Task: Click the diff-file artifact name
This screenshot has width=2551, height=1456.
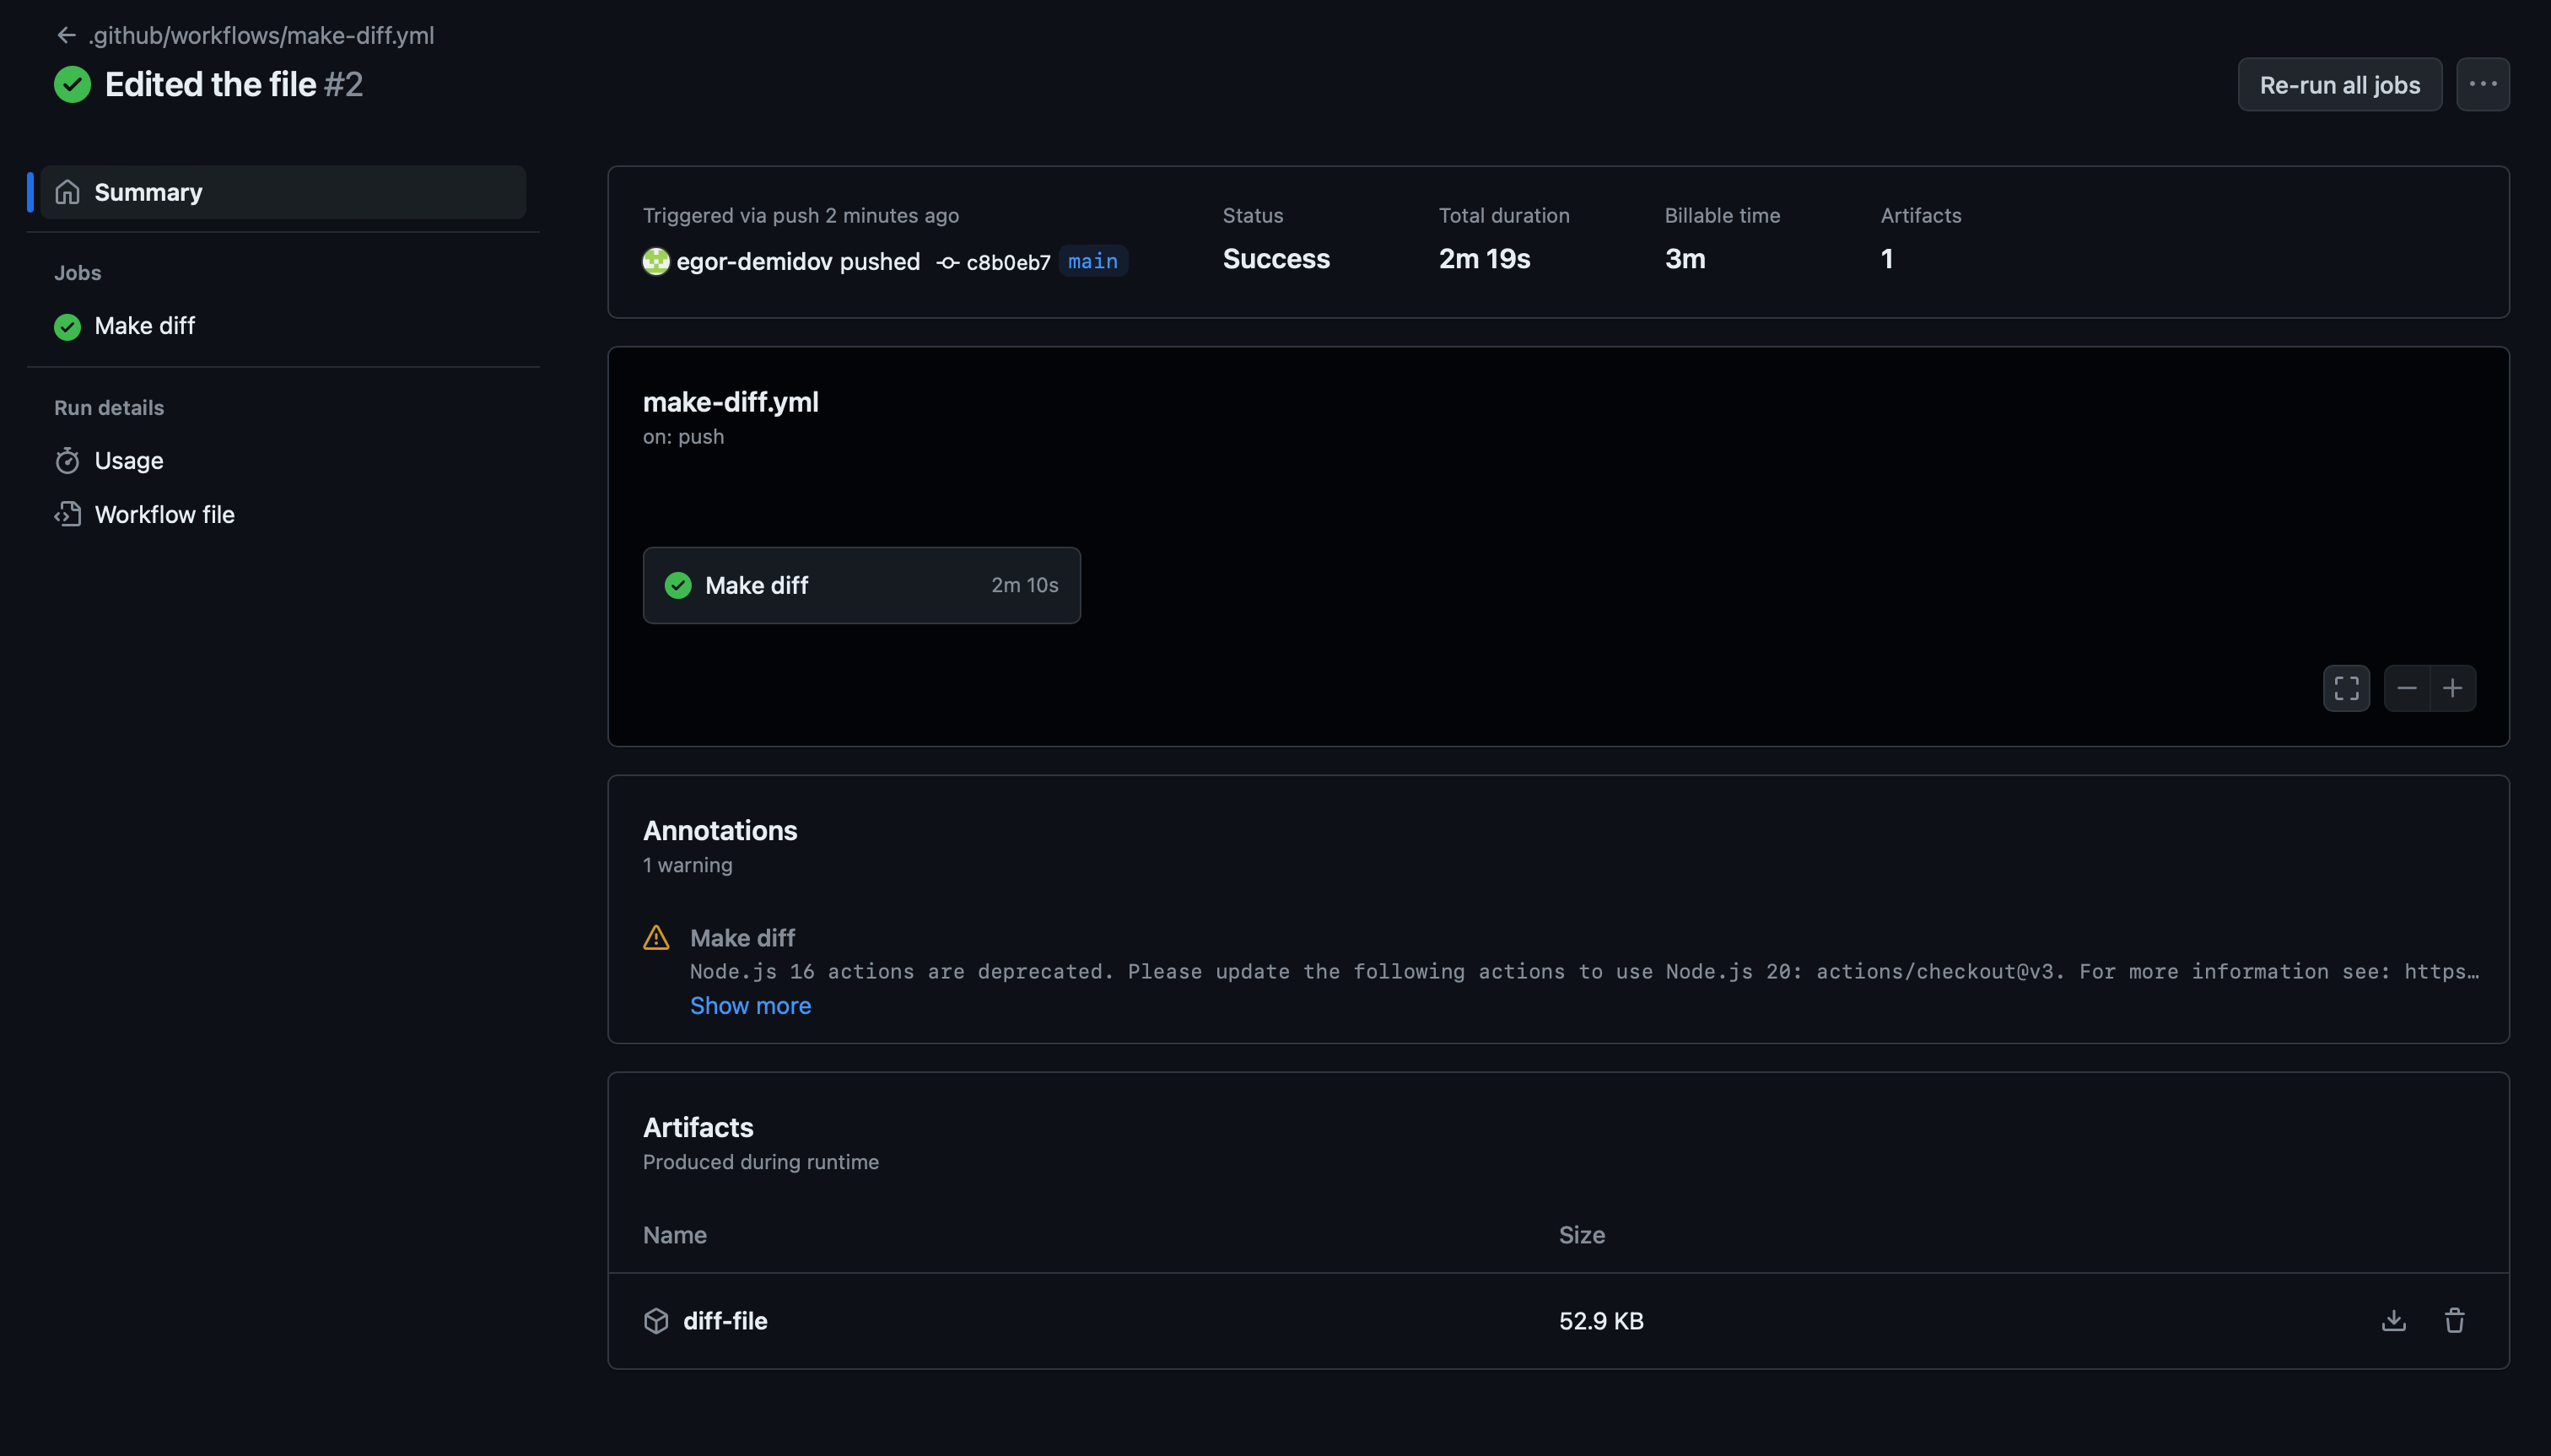Action: pos(725,1321)
